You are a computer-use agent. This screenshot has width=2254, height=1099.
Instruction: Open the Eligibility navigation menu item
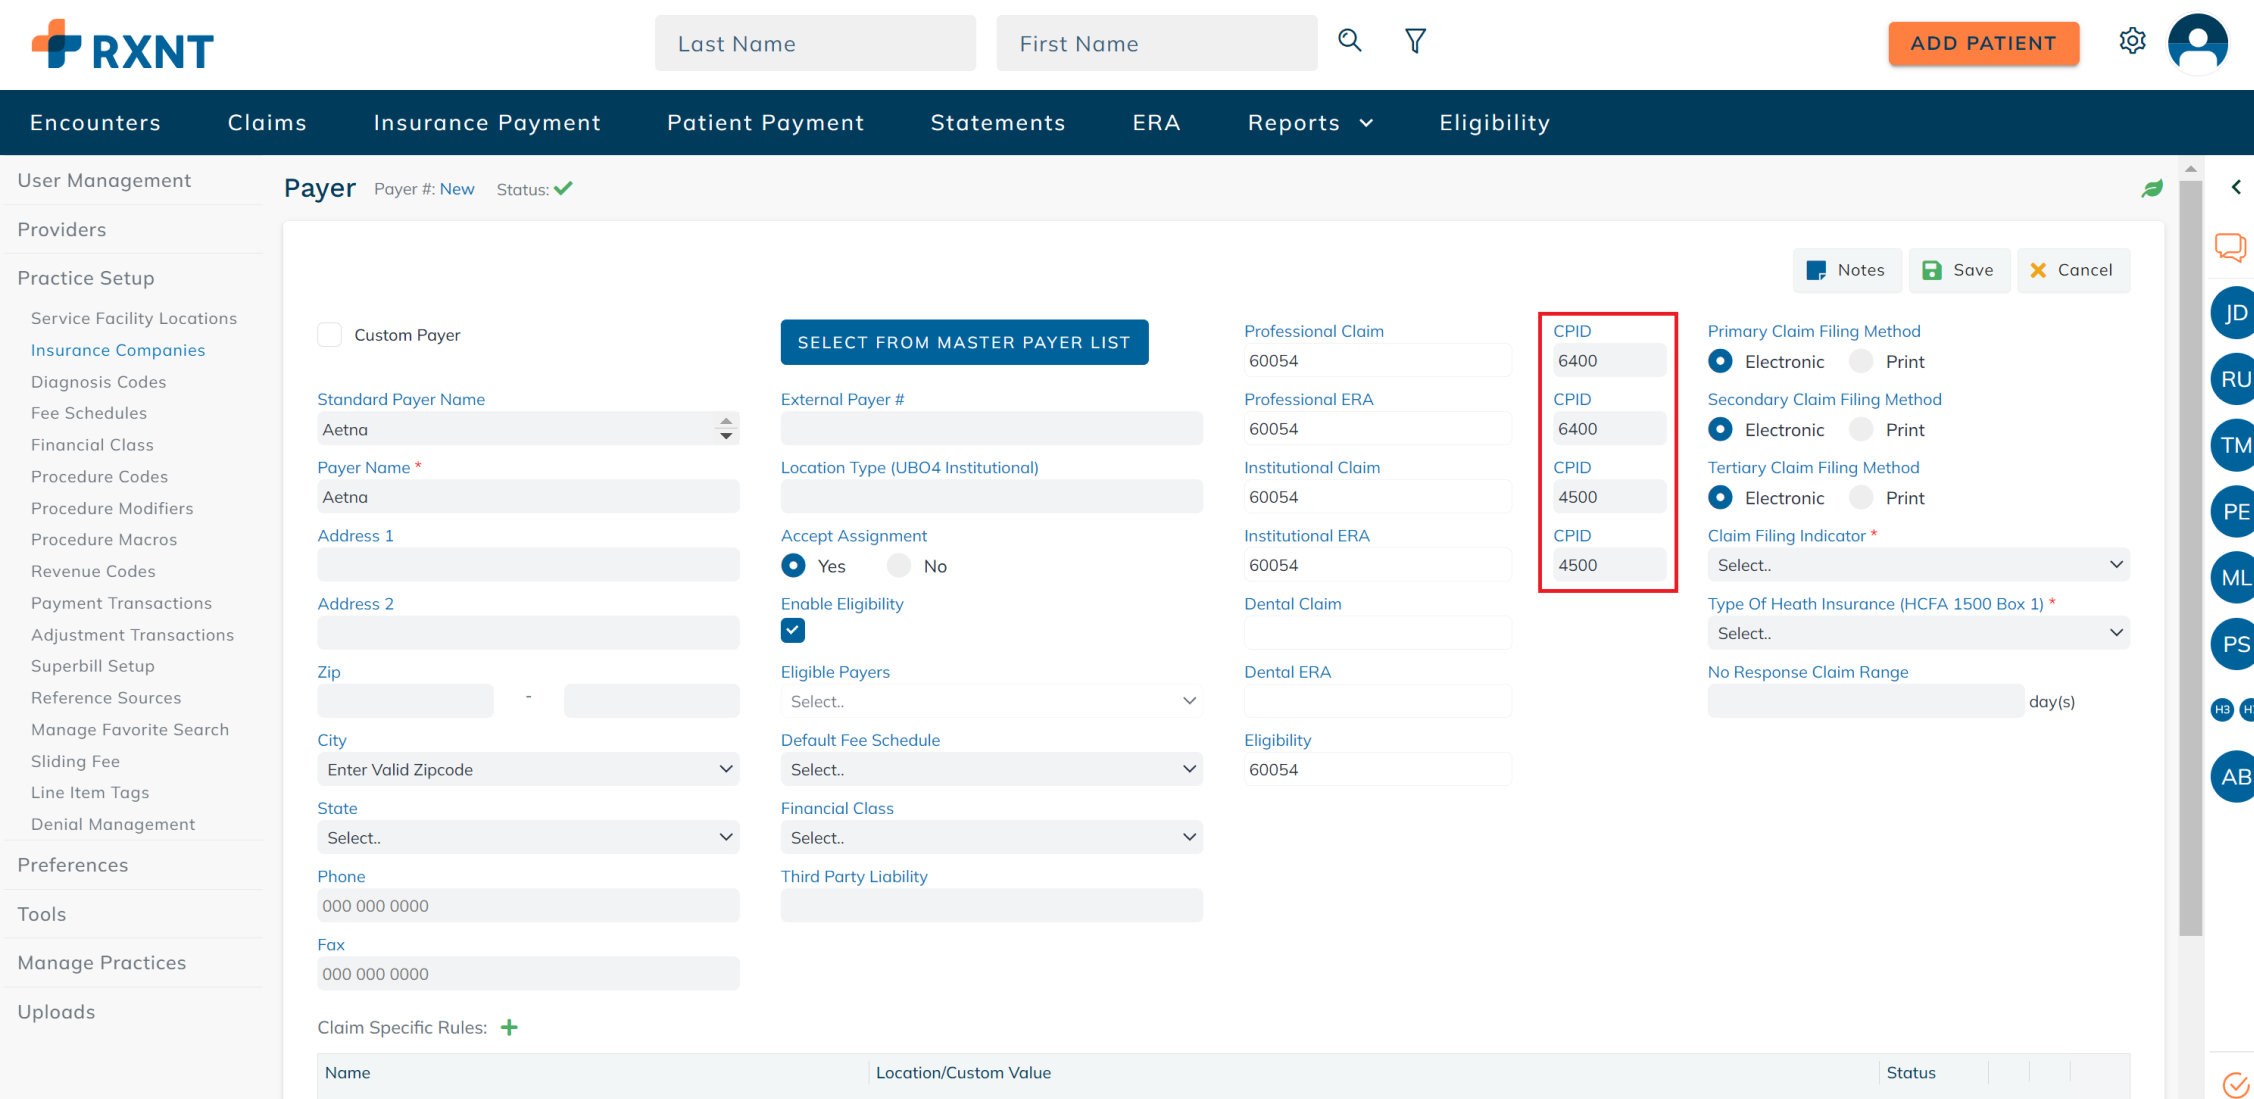(x=1494, y=122)
